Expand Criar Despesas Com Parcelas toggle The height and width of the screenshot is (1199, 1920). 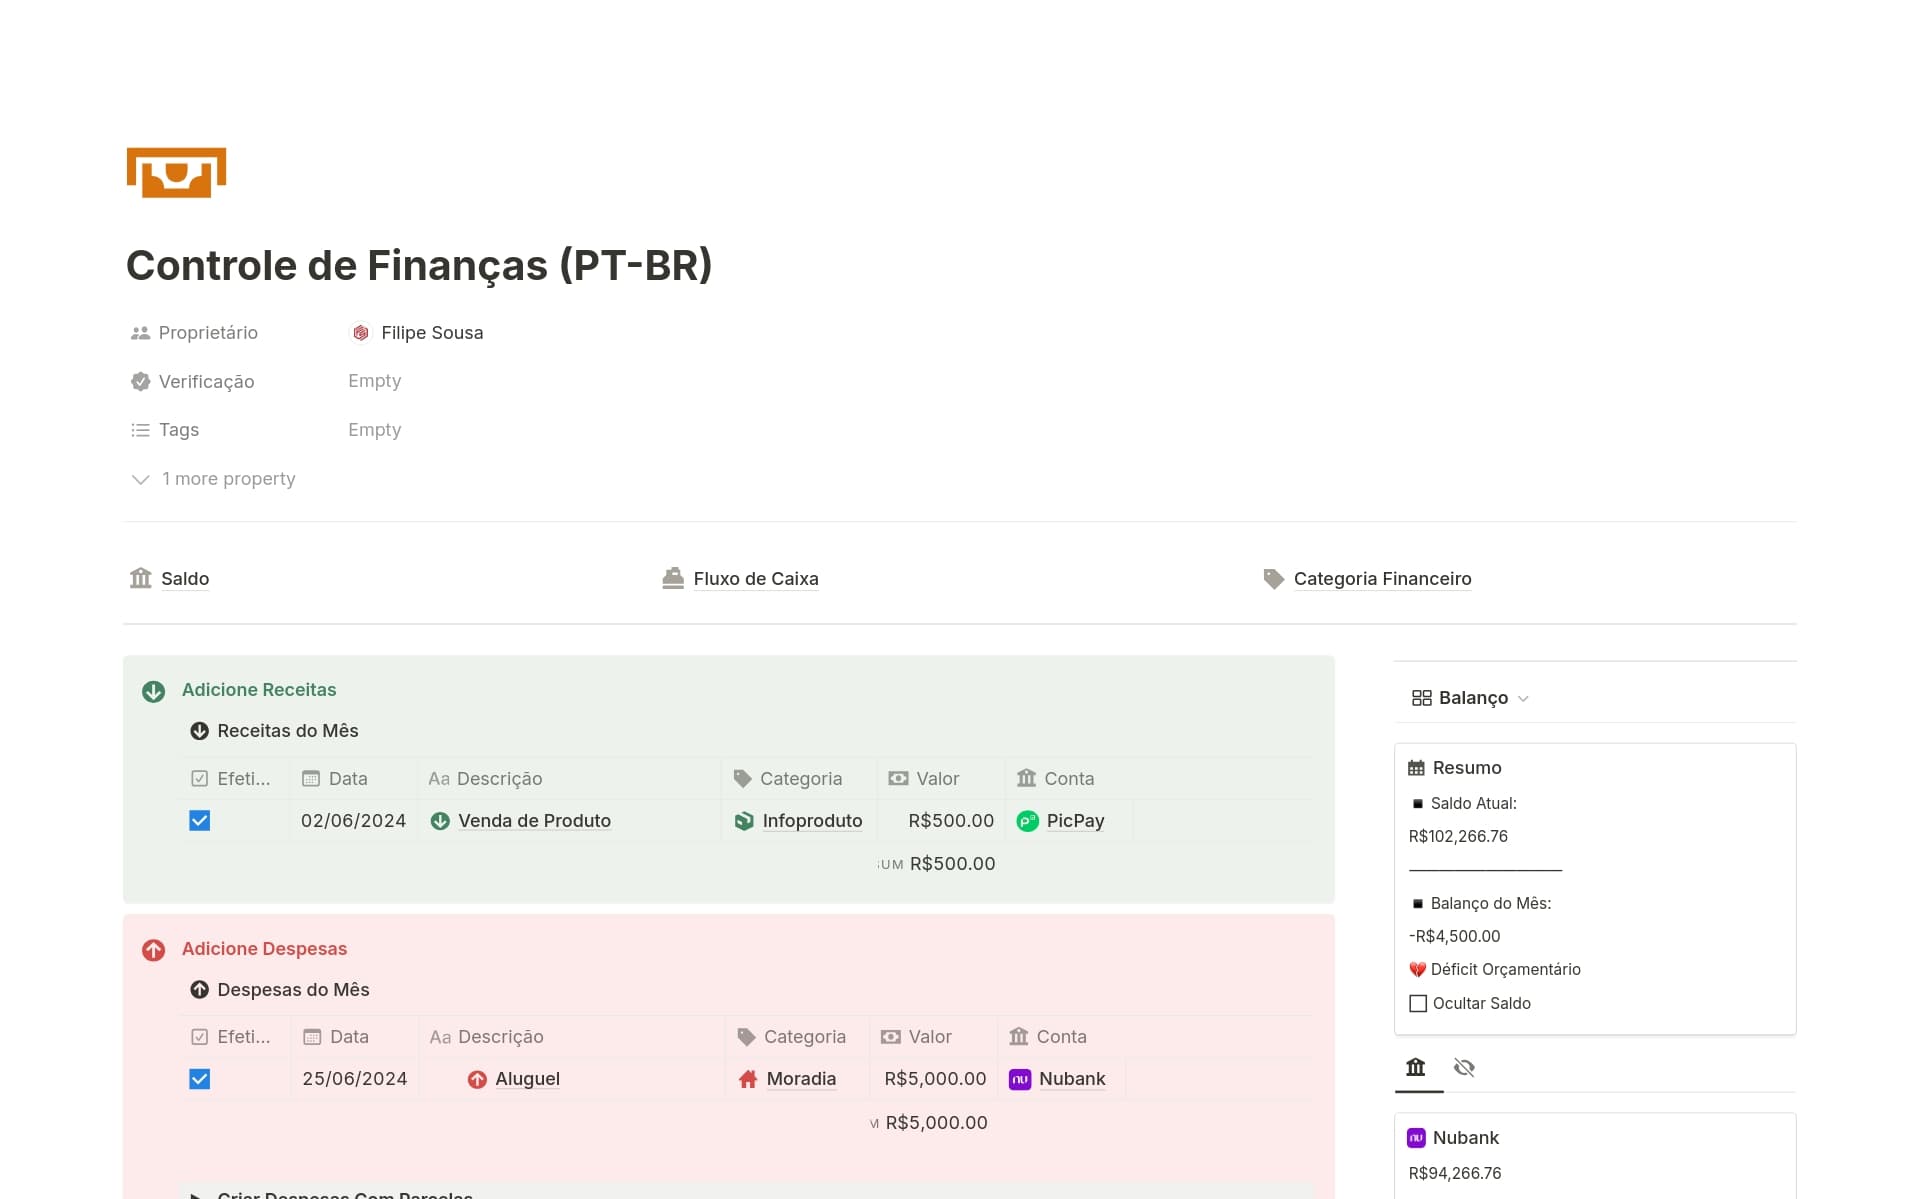point(198,1195)
